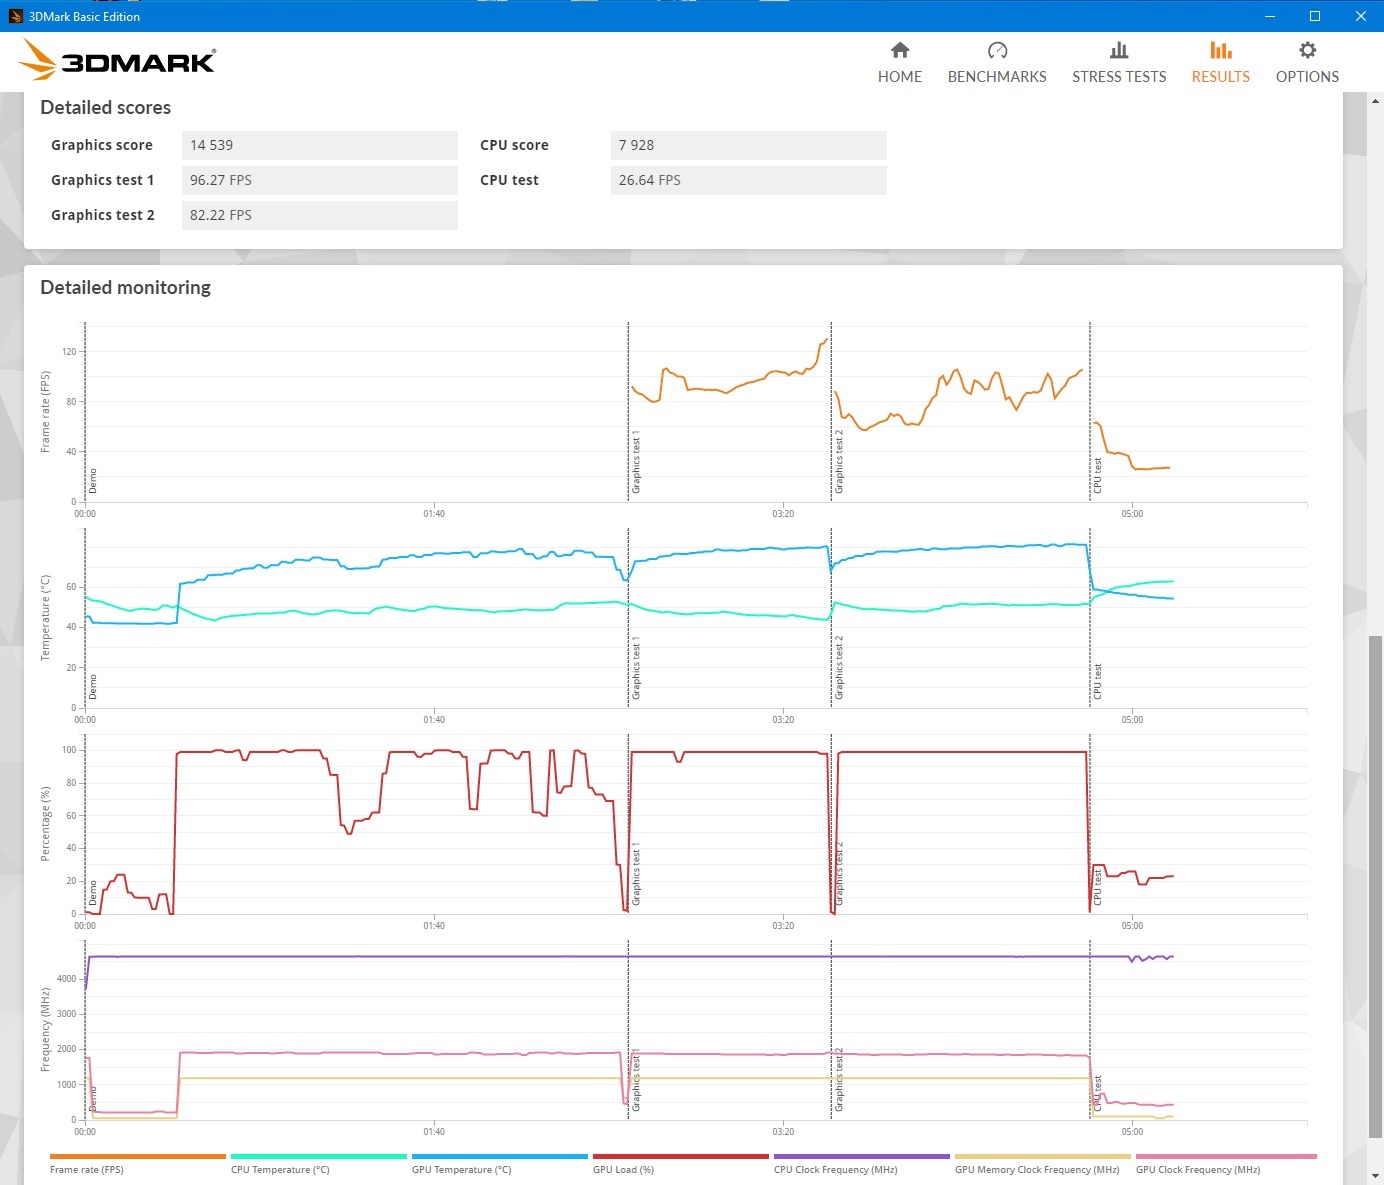Screen dimensions: 1384x1185
Task: Click the Graphics test 1 marker on frame rate chart
Action: pyautogui.click(x=635, y=463)
